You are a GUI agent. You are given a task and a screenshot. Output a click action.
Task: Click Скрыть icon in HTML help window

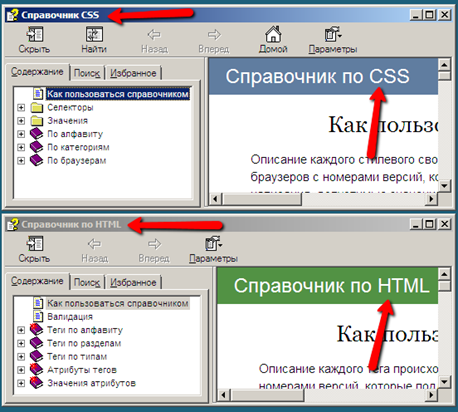pos(34,244)
